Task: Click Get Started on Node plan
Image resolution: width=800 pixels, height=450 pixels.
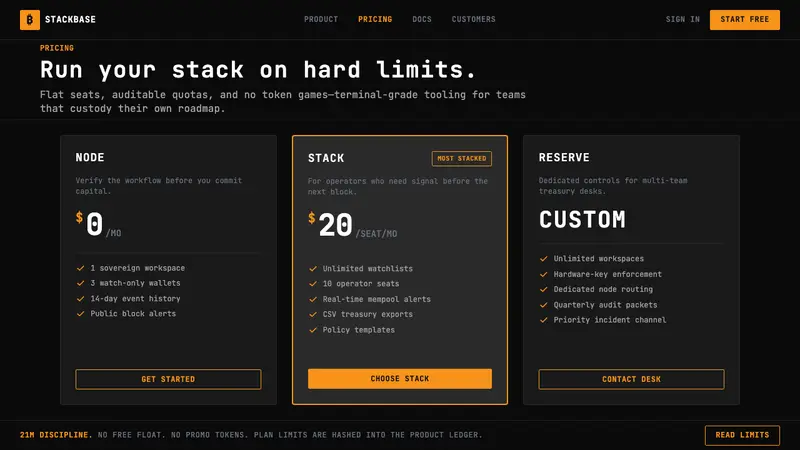Action: (x=168, y=379)
